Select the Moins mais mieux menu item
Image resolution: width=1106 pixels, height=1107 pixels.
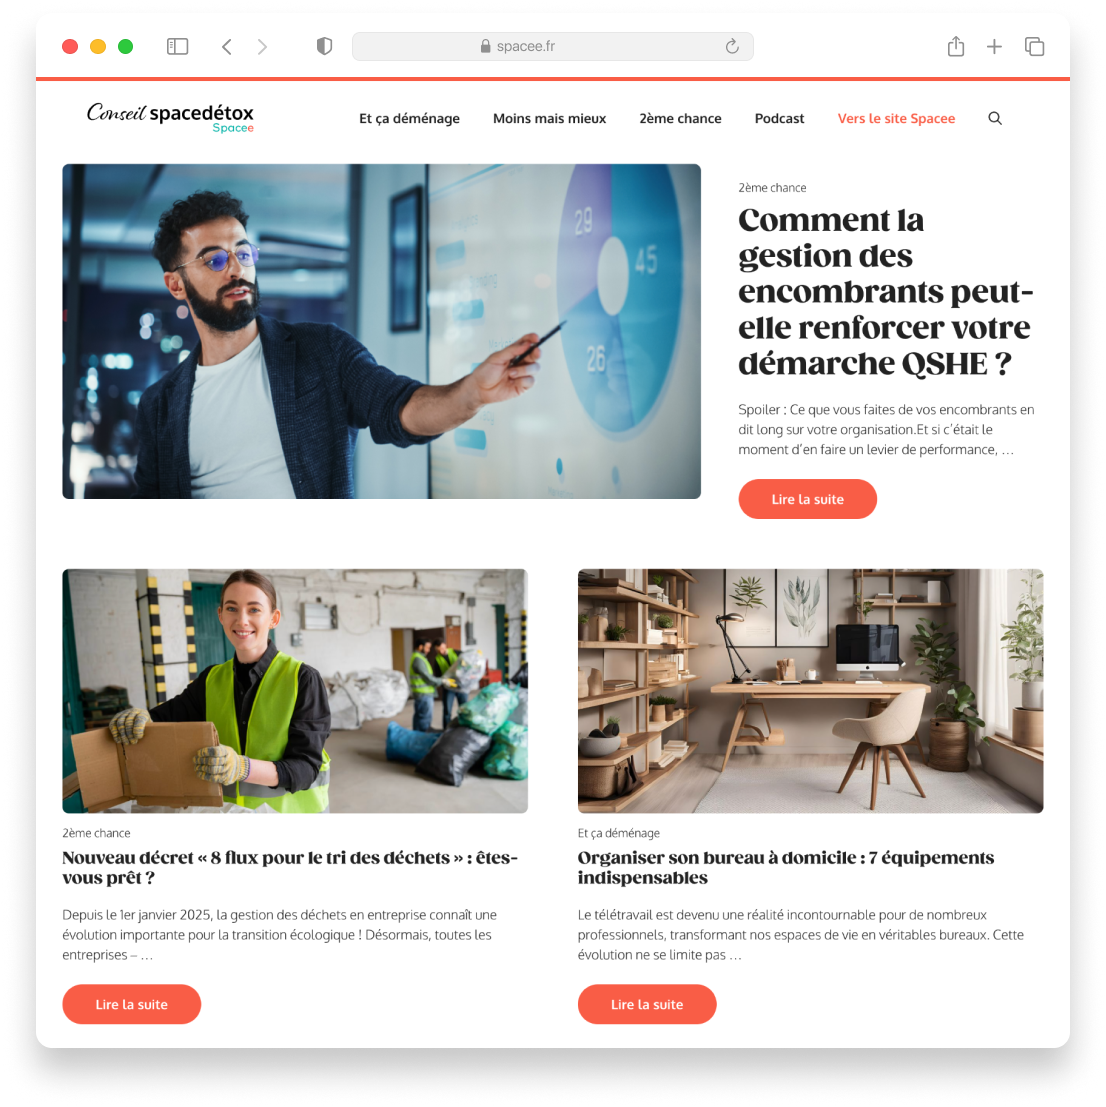tap(549, 119)
